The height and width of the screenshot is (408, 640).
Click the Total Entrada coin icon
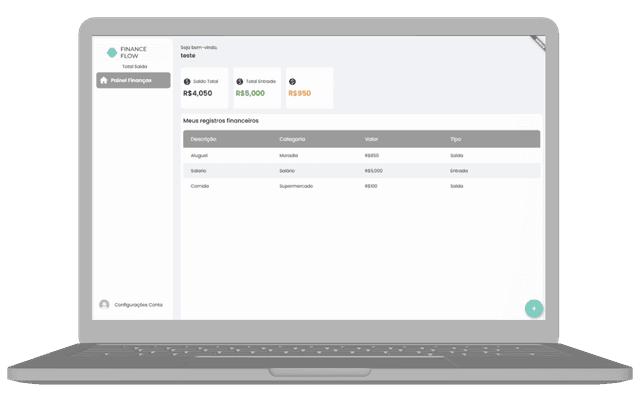click(x=240, y=81)
